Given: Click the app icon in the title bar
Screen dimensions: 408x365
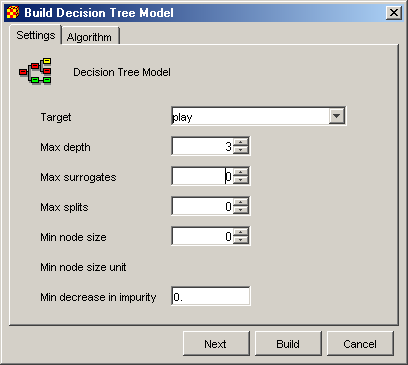Looking at the screenshot, I should pos(13,13).
